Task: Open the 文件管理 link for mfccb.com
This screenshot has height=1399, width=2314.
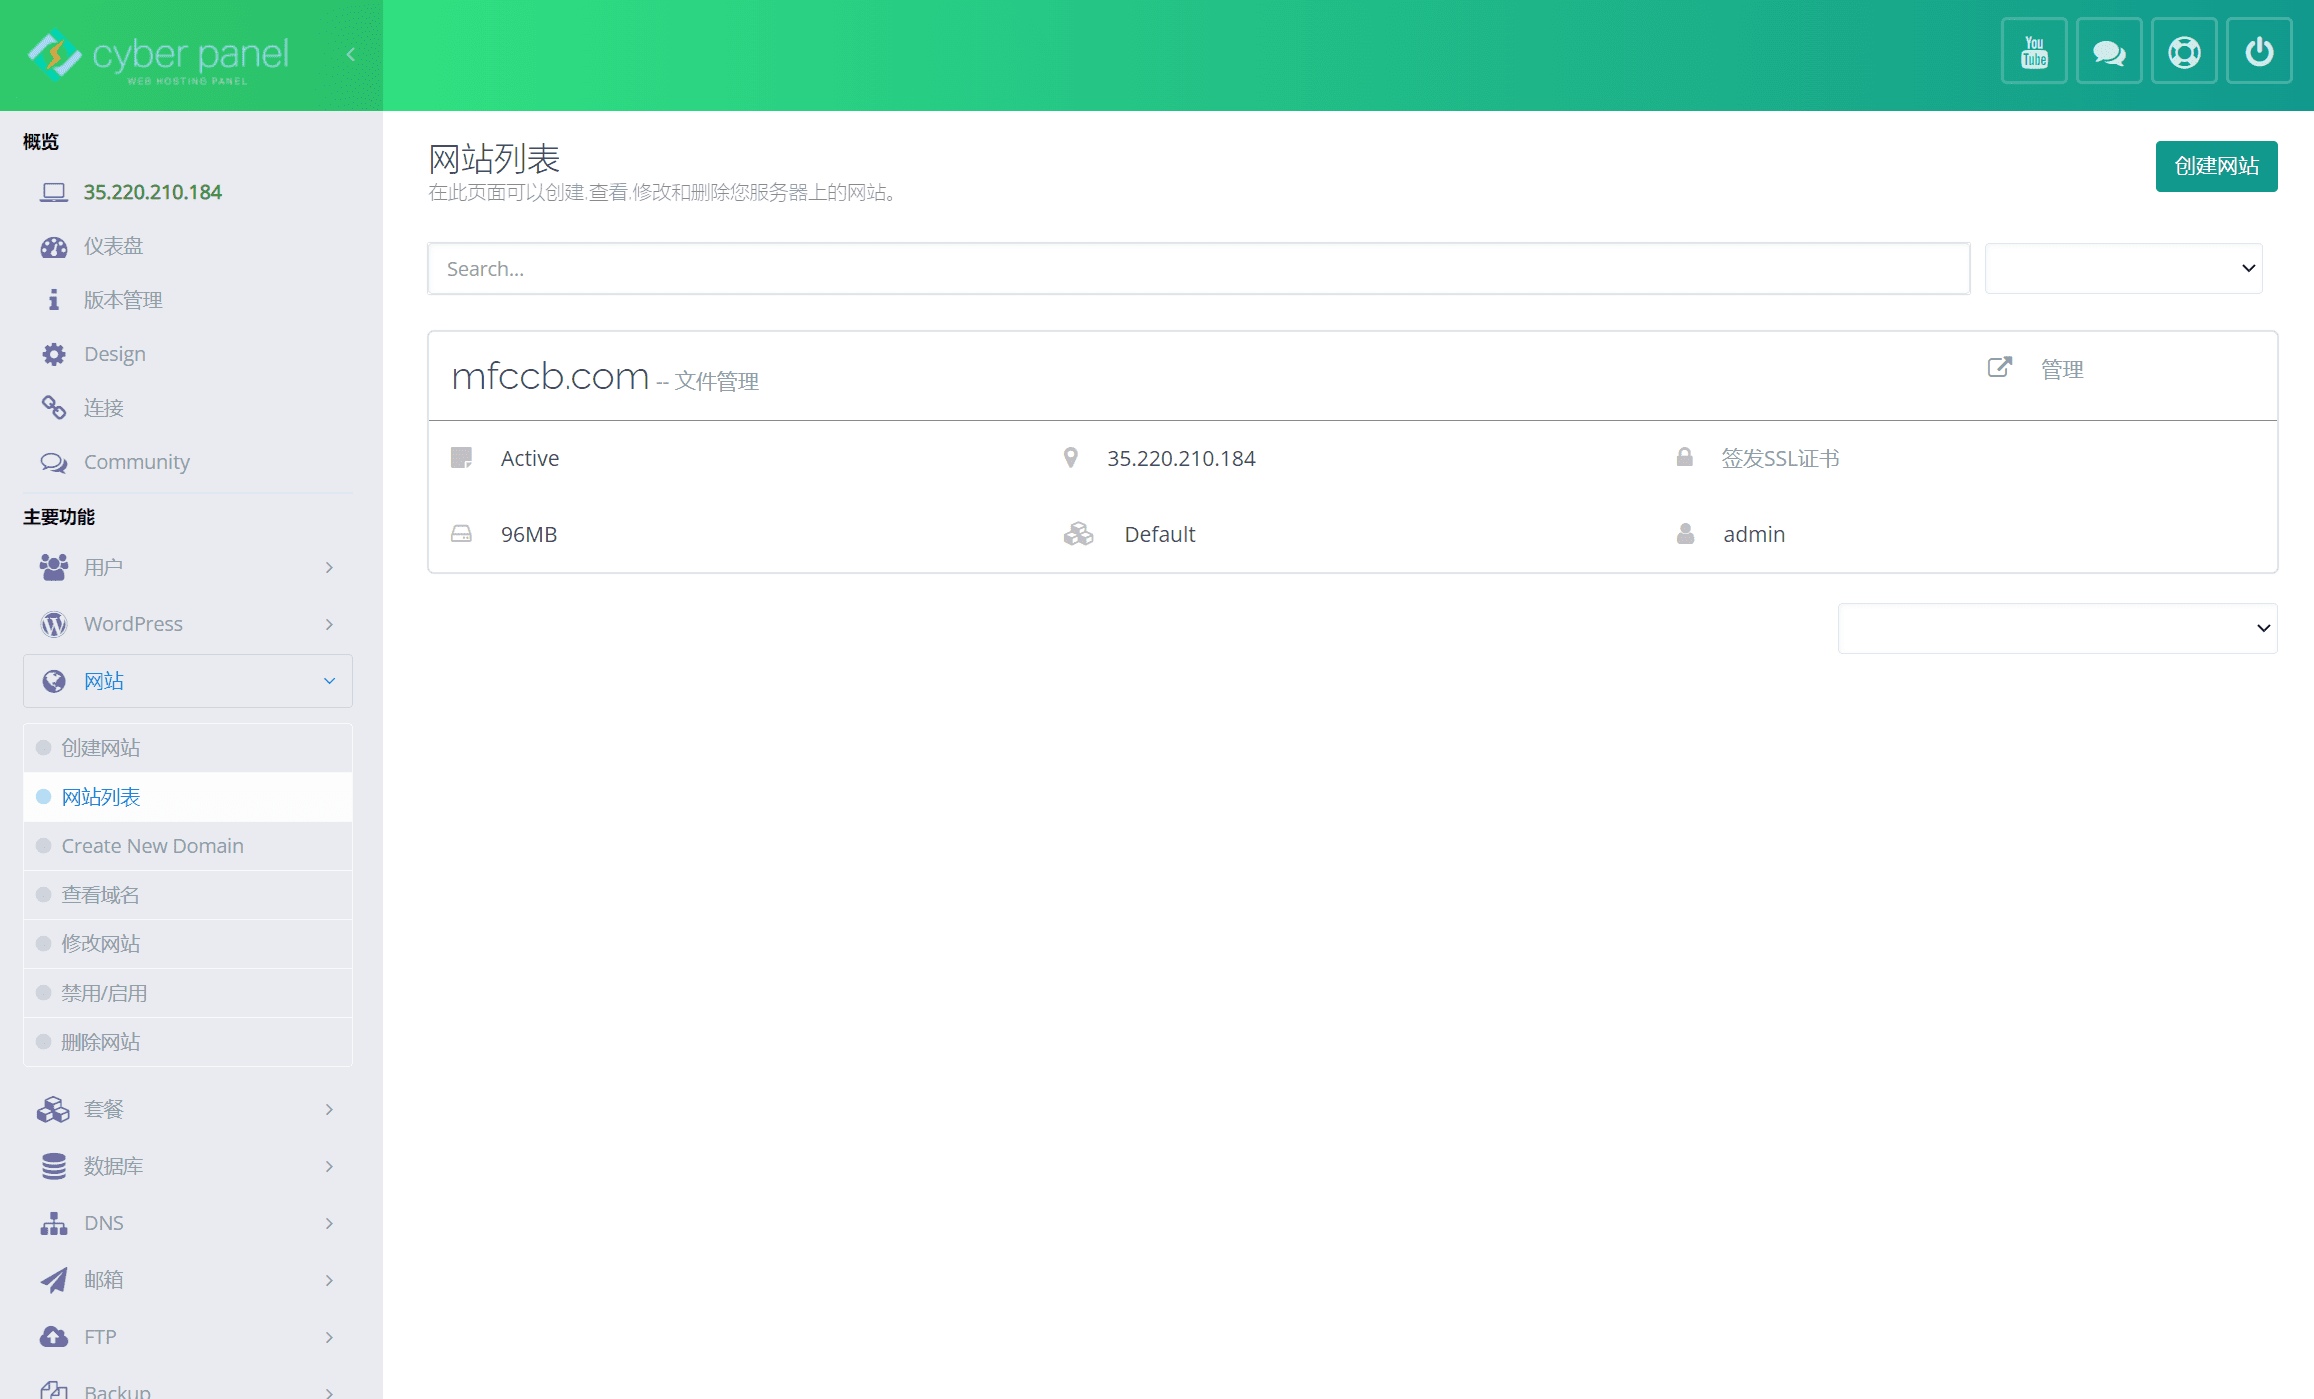Action: (x=716, y=381)
